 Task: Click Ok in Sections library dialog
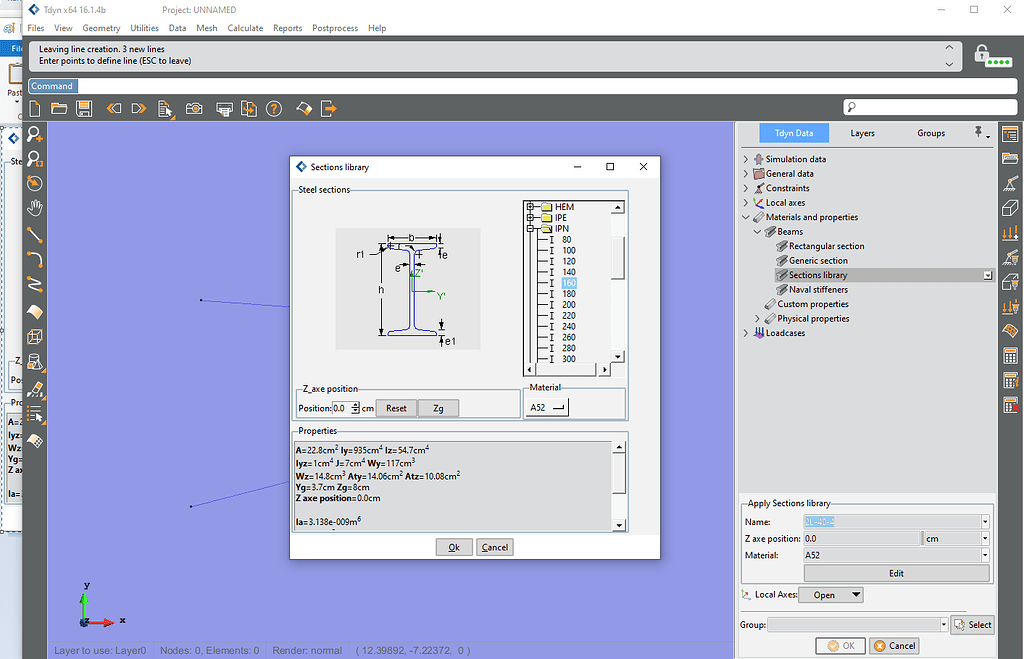[454, 547]
